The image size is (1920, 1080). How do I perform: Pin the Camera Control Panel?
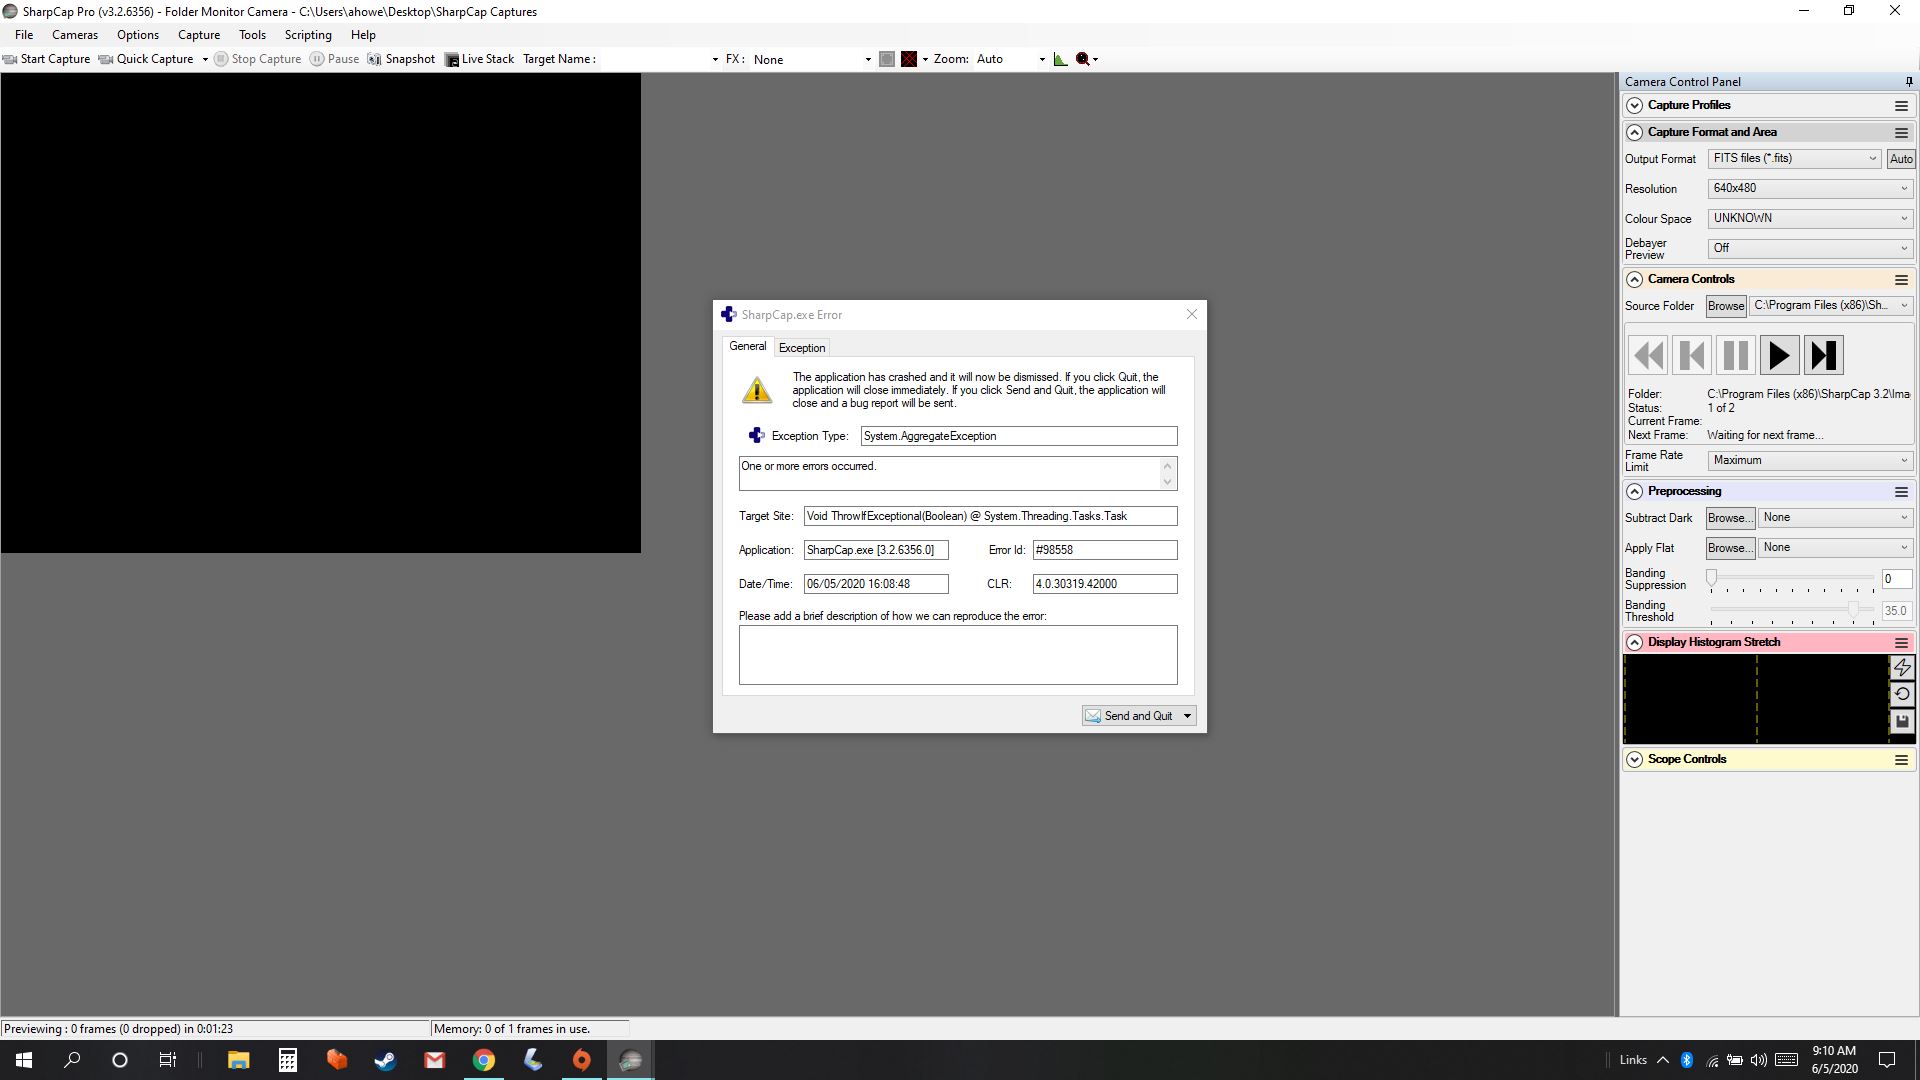[1908, 82]
